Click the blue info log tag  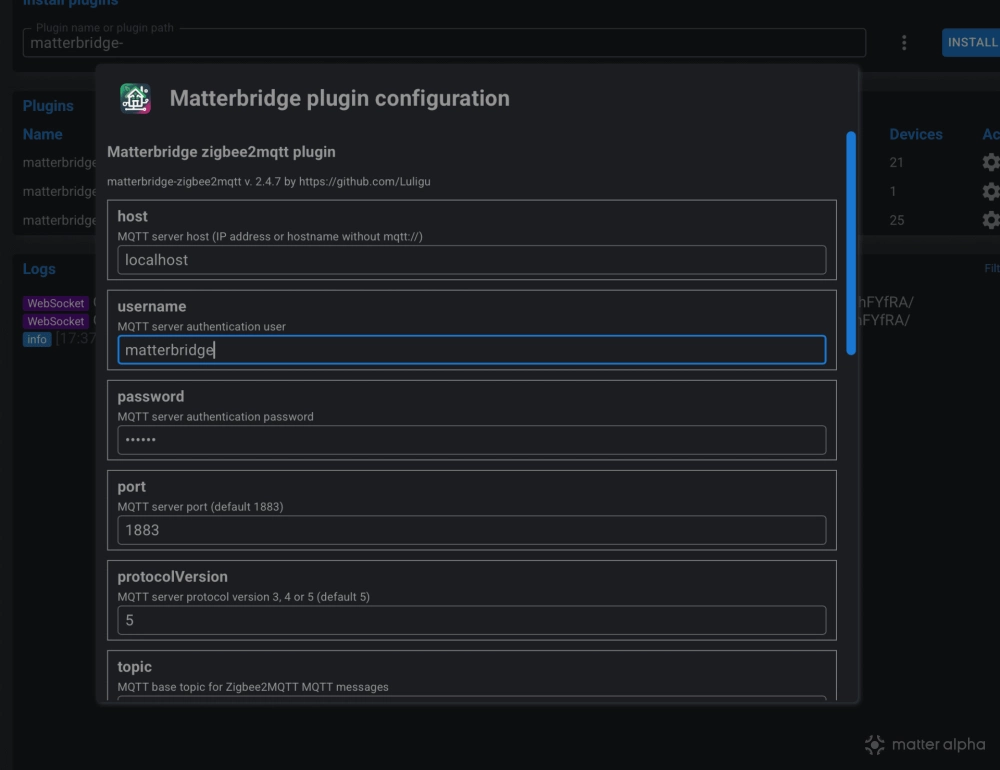37,339
